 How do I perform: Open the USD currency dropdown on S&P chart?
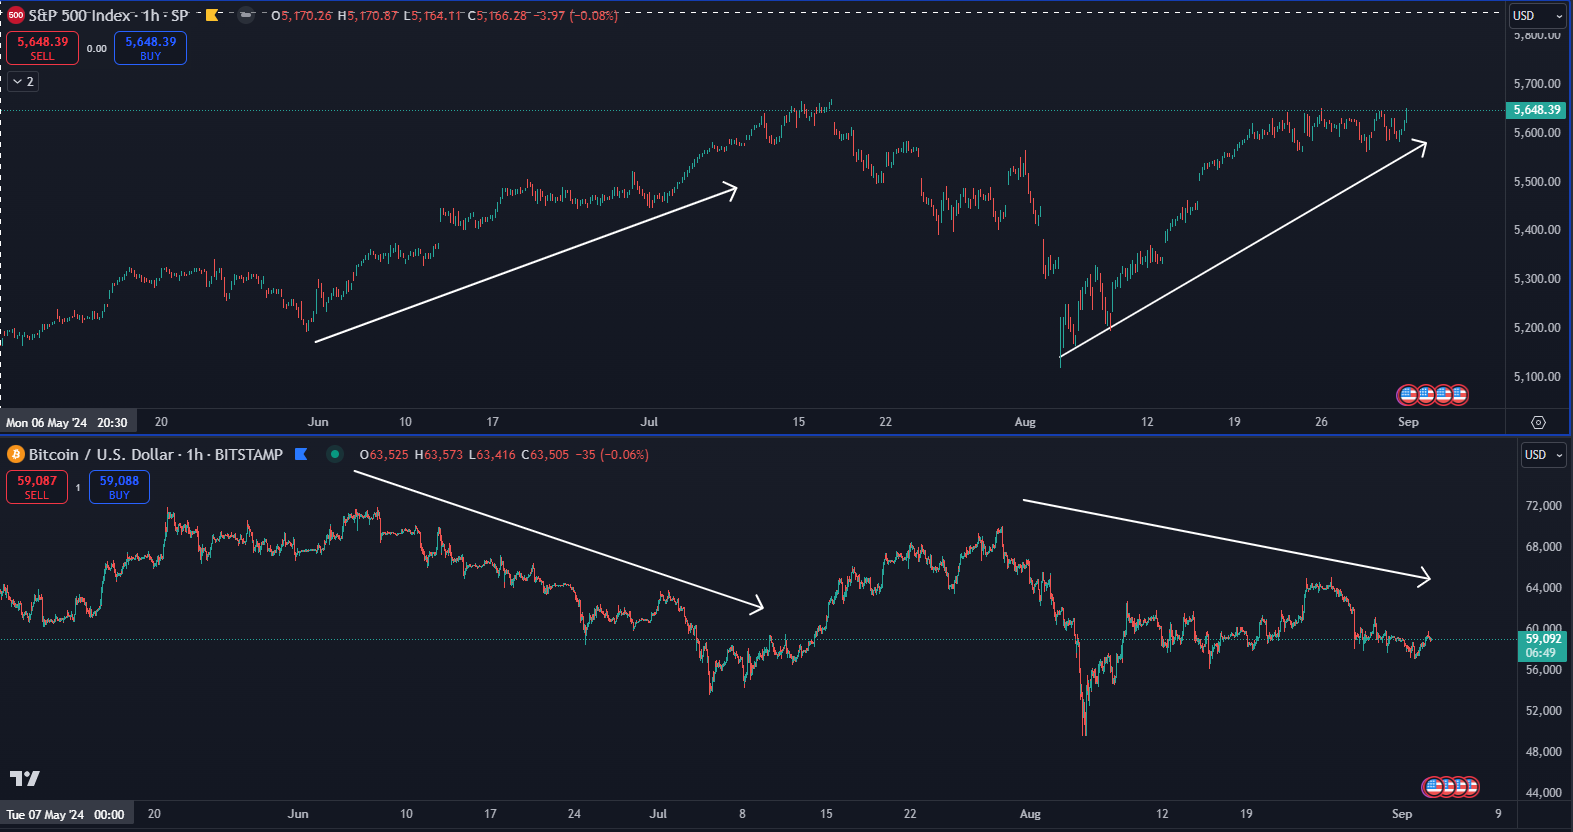click(1537, 16)
